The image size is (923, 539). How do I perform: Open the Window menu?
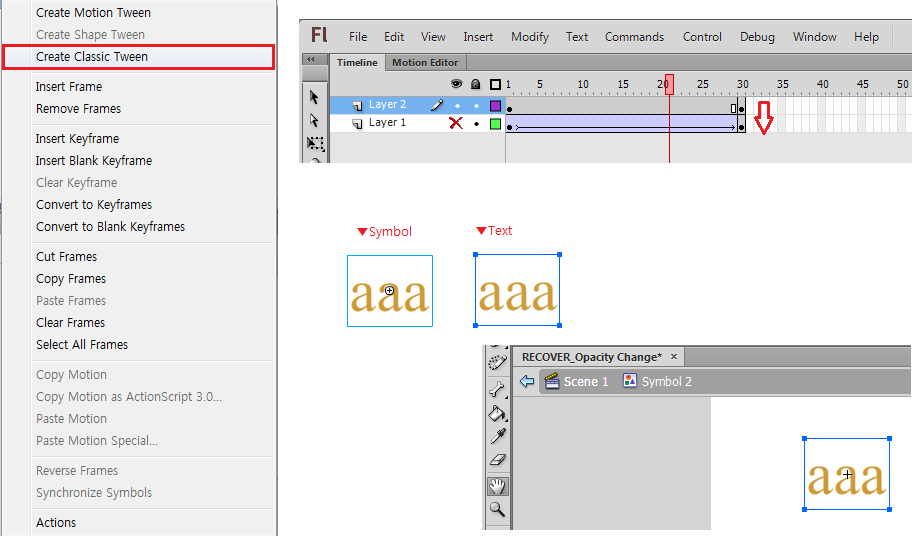click(x=815, y=36)
